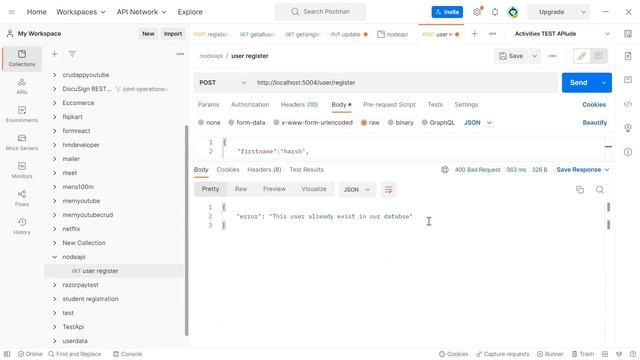The height and width of the screenshot is (360, 640).
Task: Collapse the nodeapi collection
Action: 54,257
